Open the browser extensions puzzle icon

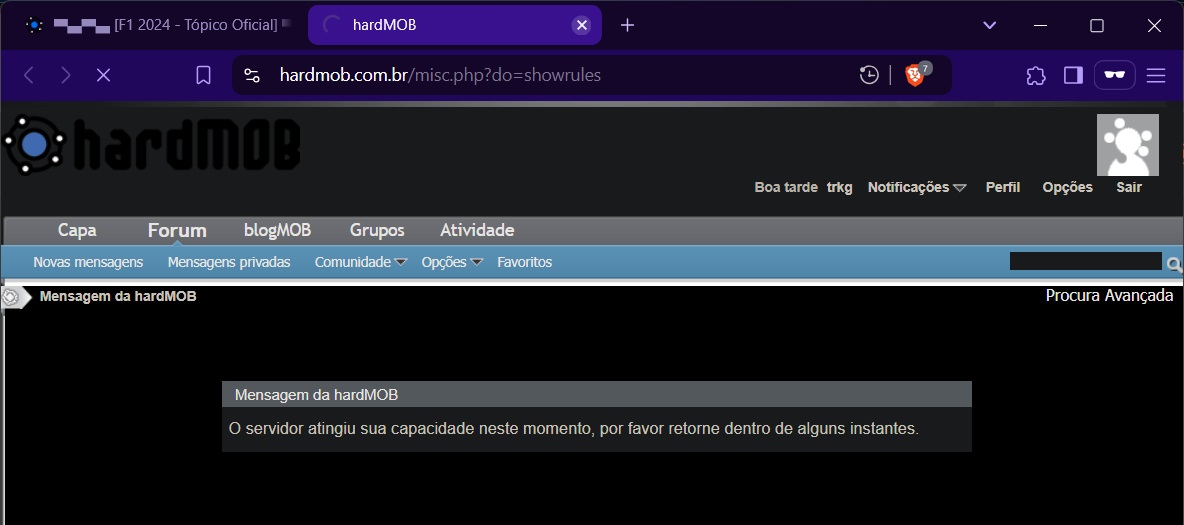[1036, 75]
